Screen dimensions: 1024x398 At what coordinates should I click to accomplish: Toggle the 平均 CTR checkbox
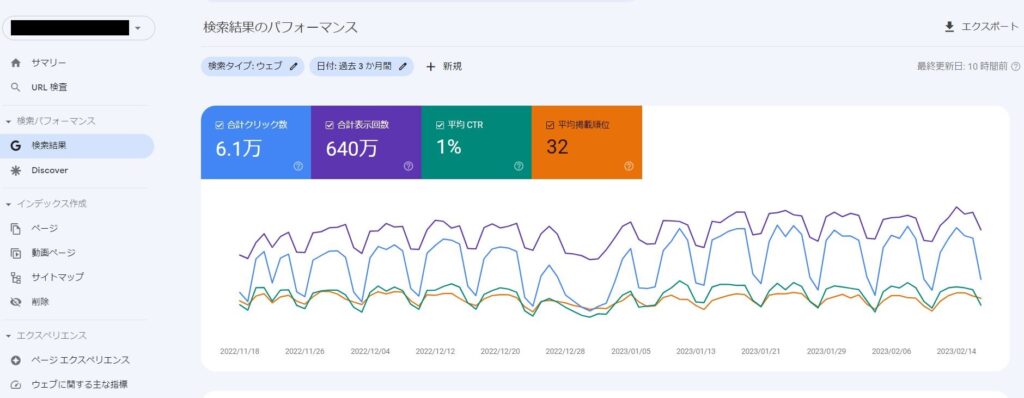(x=440, y=124)
